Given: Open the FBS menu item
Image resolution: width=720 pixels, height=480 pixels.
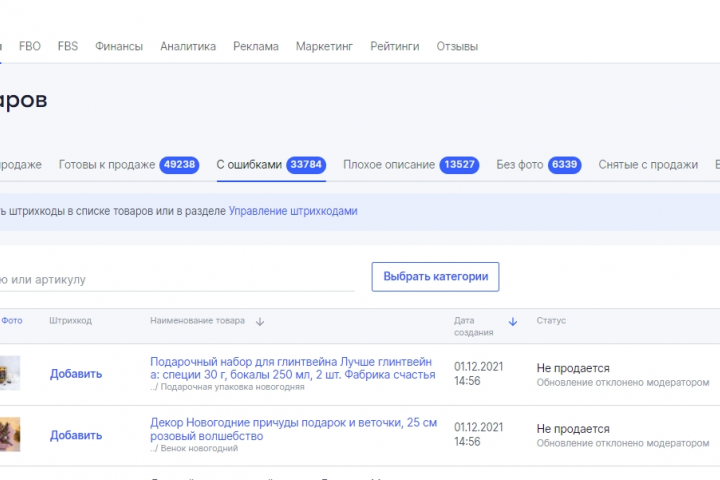Looking at the screenshot, I should pos(68,46).
